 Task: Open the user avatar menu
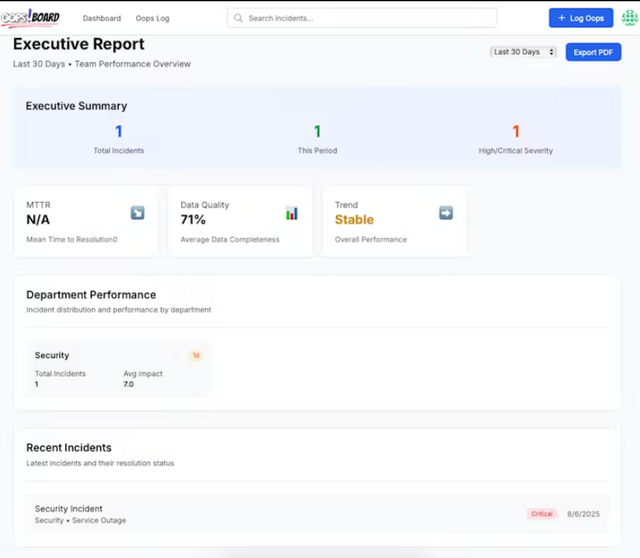[630, 18]
